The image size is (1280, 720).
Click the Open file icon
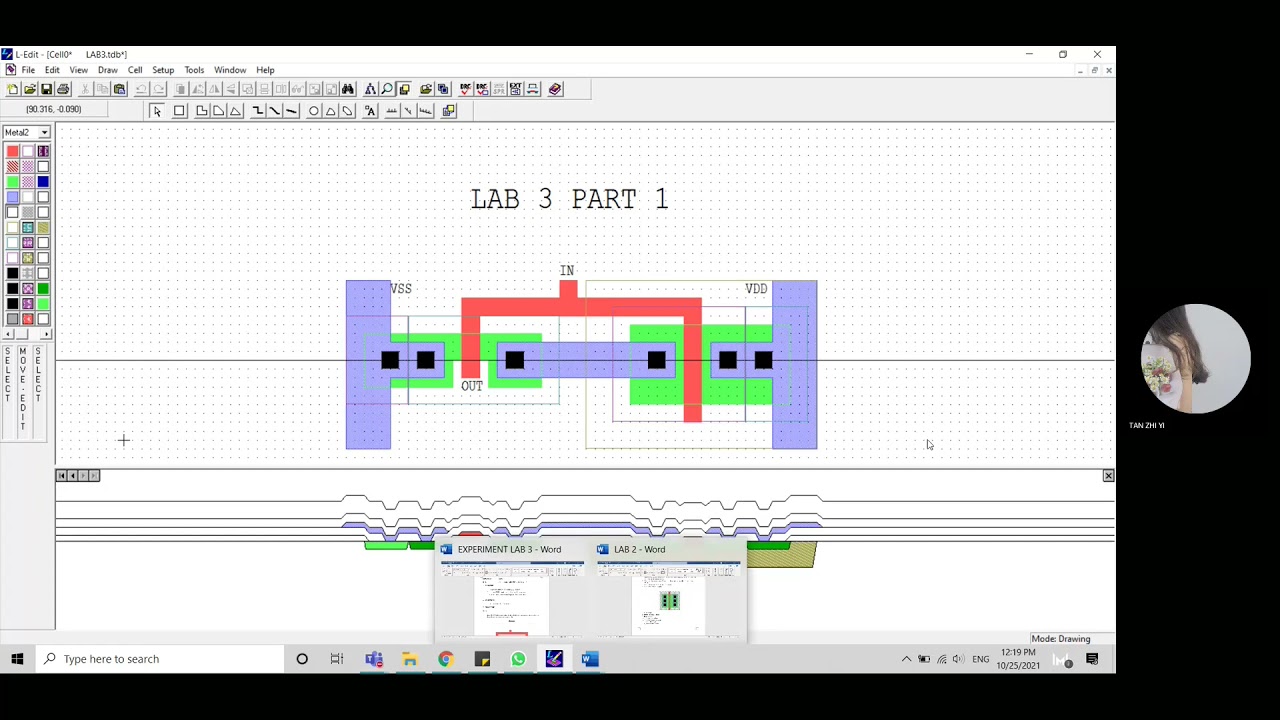click(30, 89)
